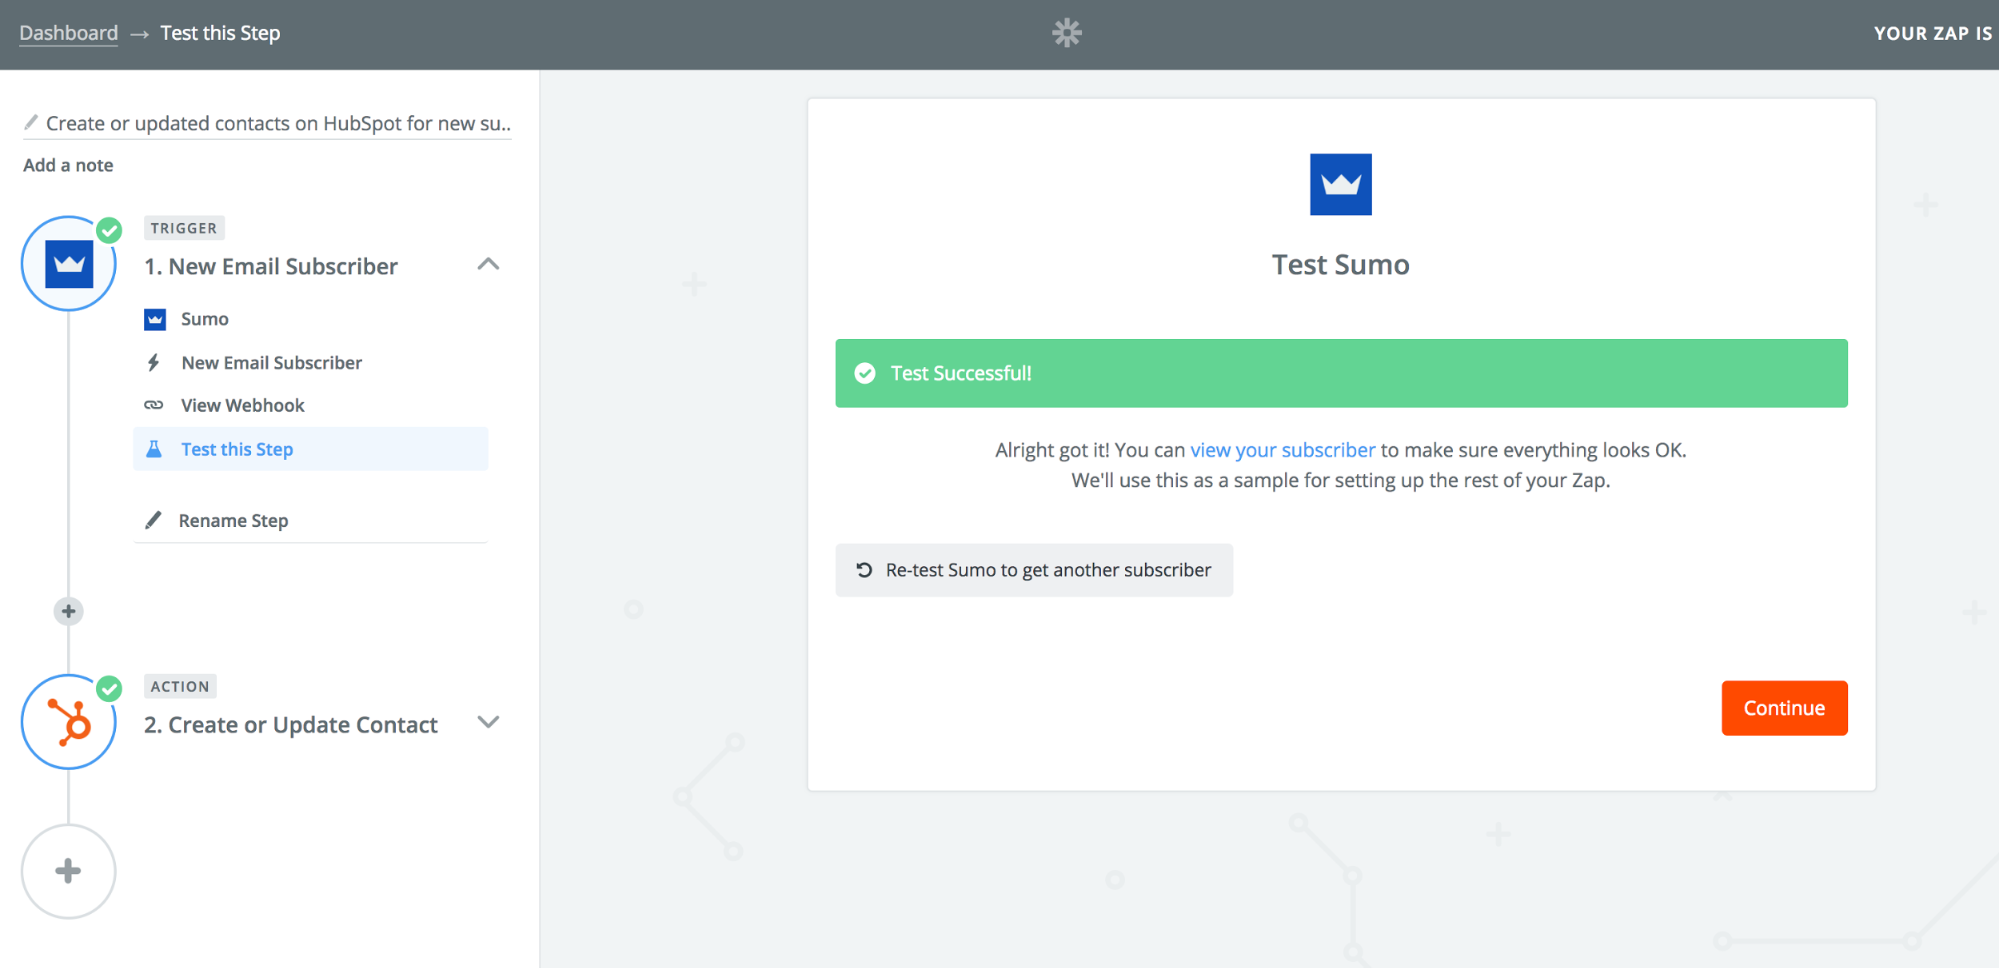The height and width of the screenshot is (968, 1999).
Task: Click the small Sumo icon next to Sumo
Action: pos(155,319)
